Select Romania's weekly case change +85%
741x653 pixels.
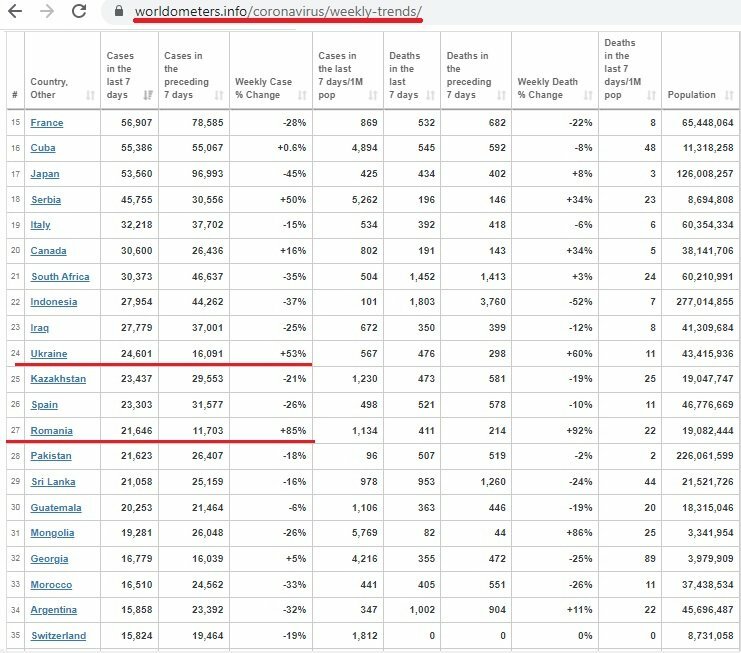[293, 431]
